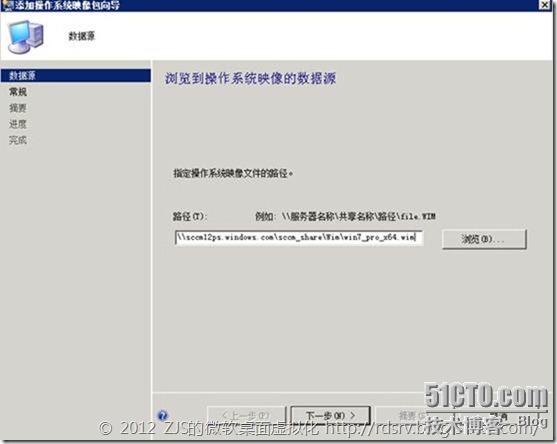Click the 浏览(B)... browse button

pos(484,239)
